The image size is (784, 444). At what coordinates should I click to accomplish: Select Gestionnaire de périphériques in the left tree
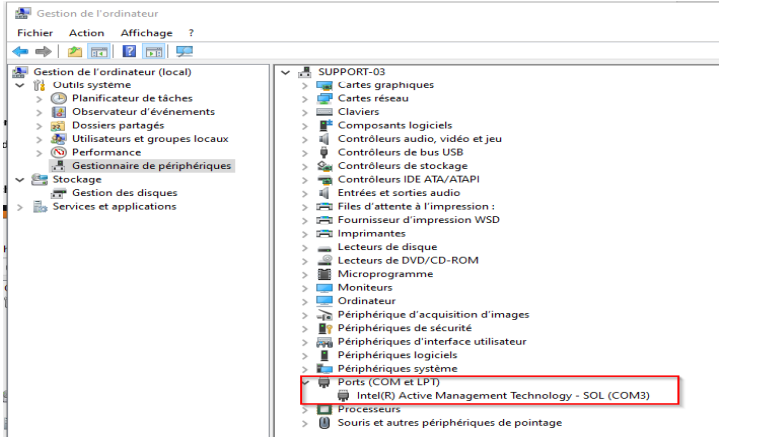pyautogui.click(x=151, y=166)
